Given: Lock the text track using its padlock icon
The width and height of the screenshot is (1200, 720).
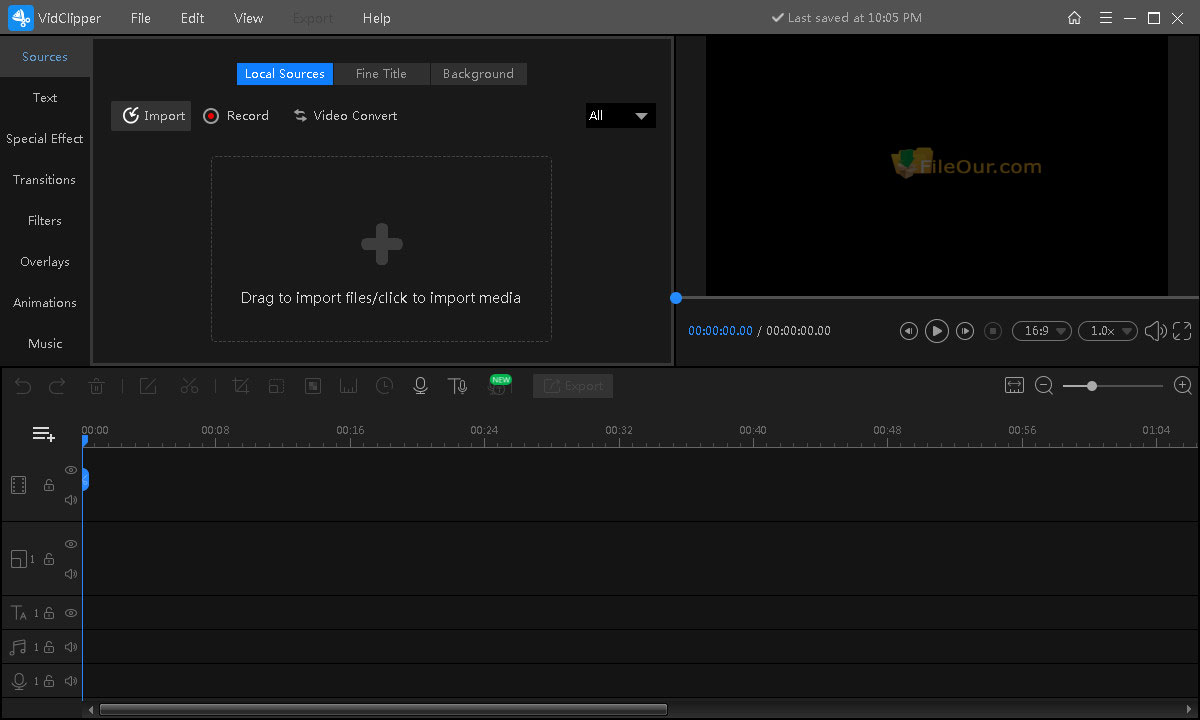Looking at the screenshot, I should tap(48, 613).
